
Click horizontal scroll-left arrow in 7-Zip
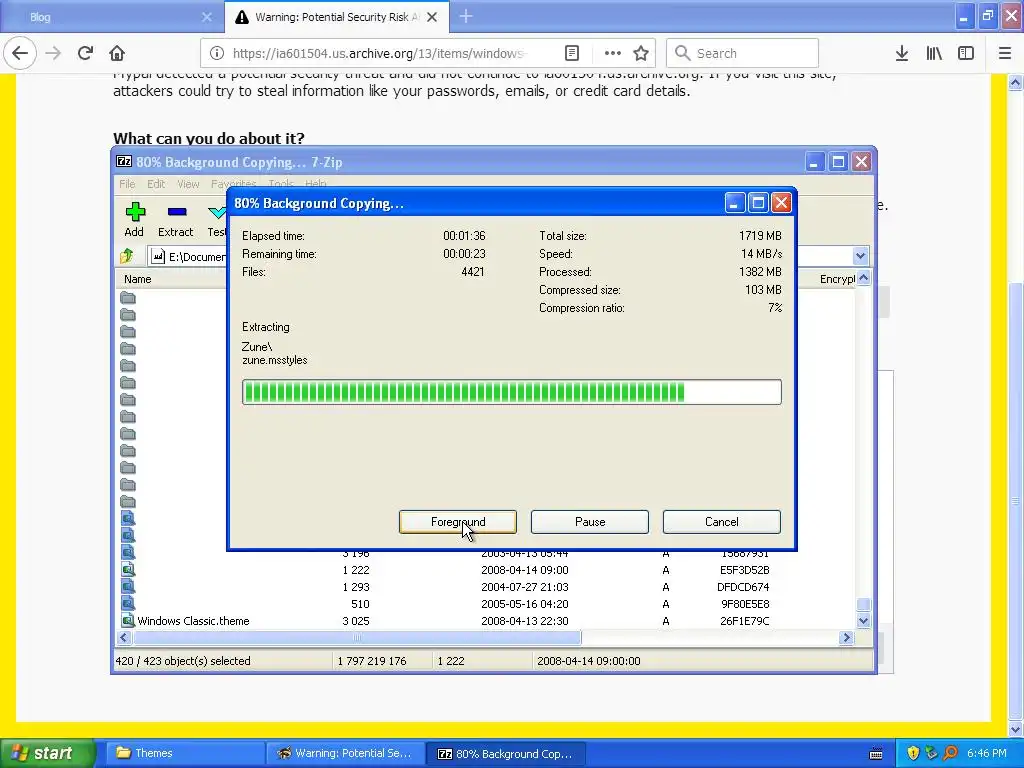click(123, 637)
